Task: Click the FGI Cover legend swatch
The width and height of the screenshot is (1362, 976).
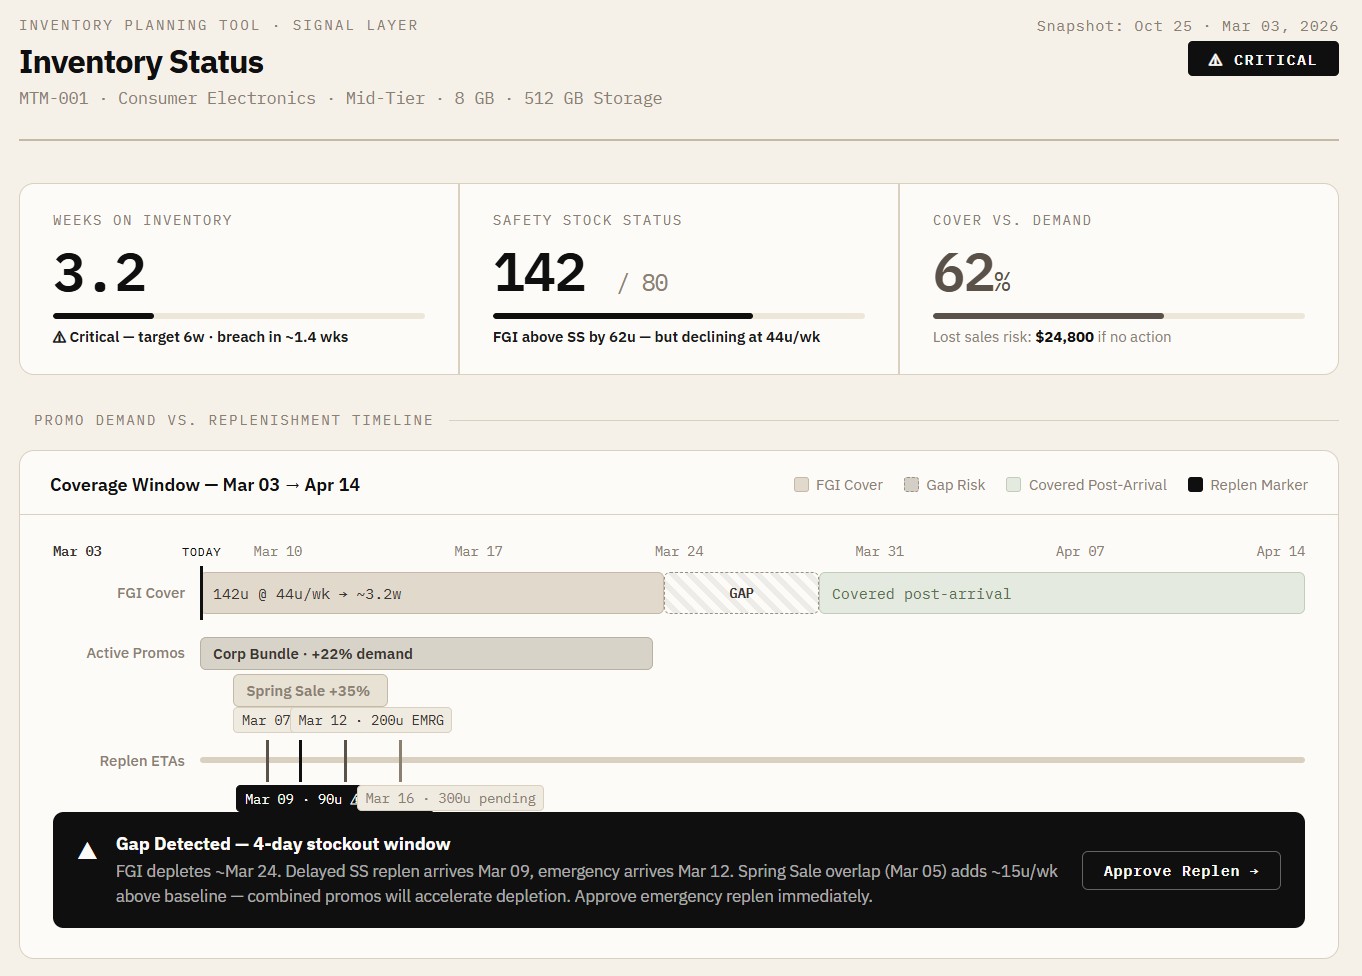Action: (801, 485)
